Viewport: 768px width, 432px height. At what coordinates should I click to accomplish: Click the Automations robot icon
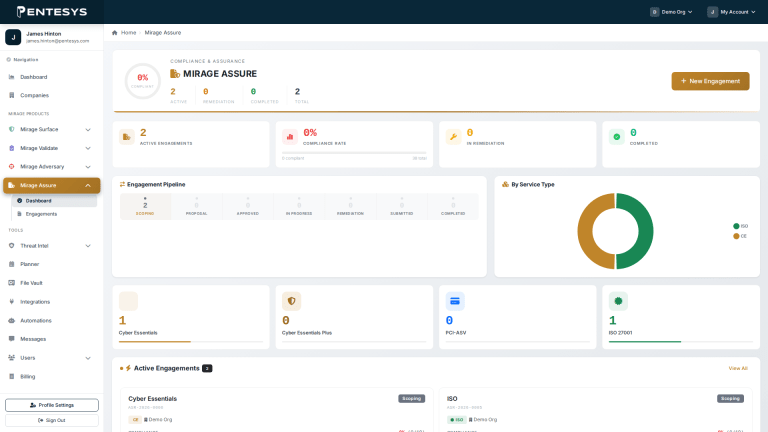[12, 320]
